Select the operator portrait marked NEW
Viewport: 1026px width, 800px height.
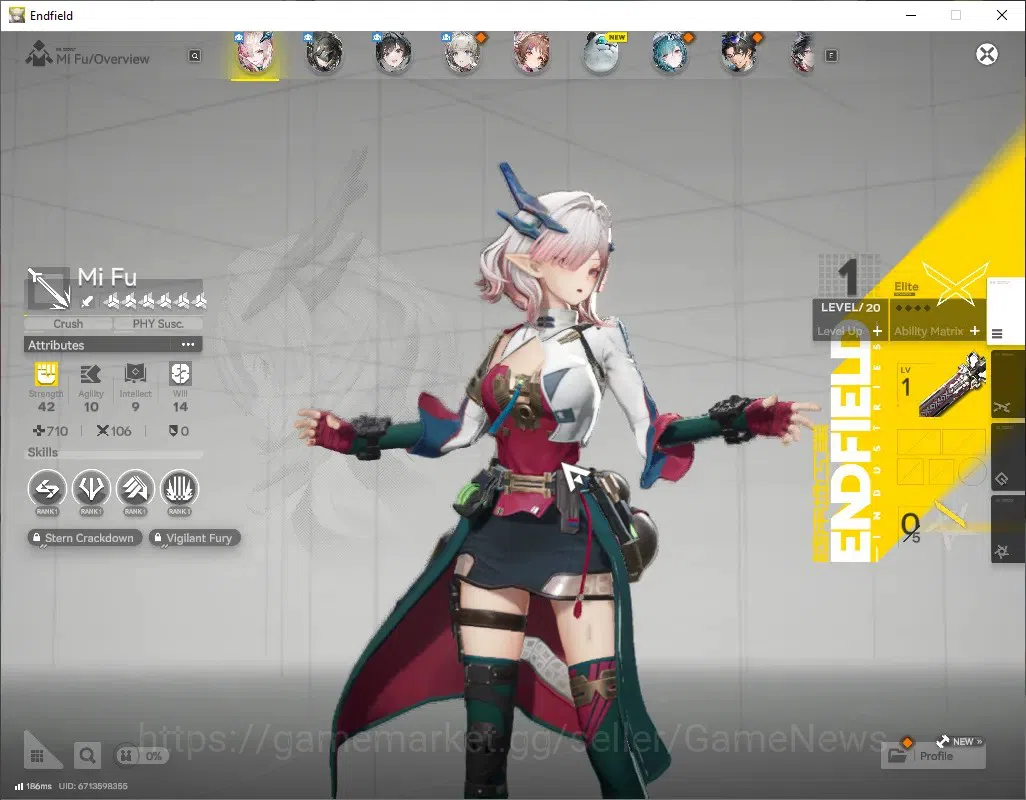pyautogui.click(x=601, y=54)
